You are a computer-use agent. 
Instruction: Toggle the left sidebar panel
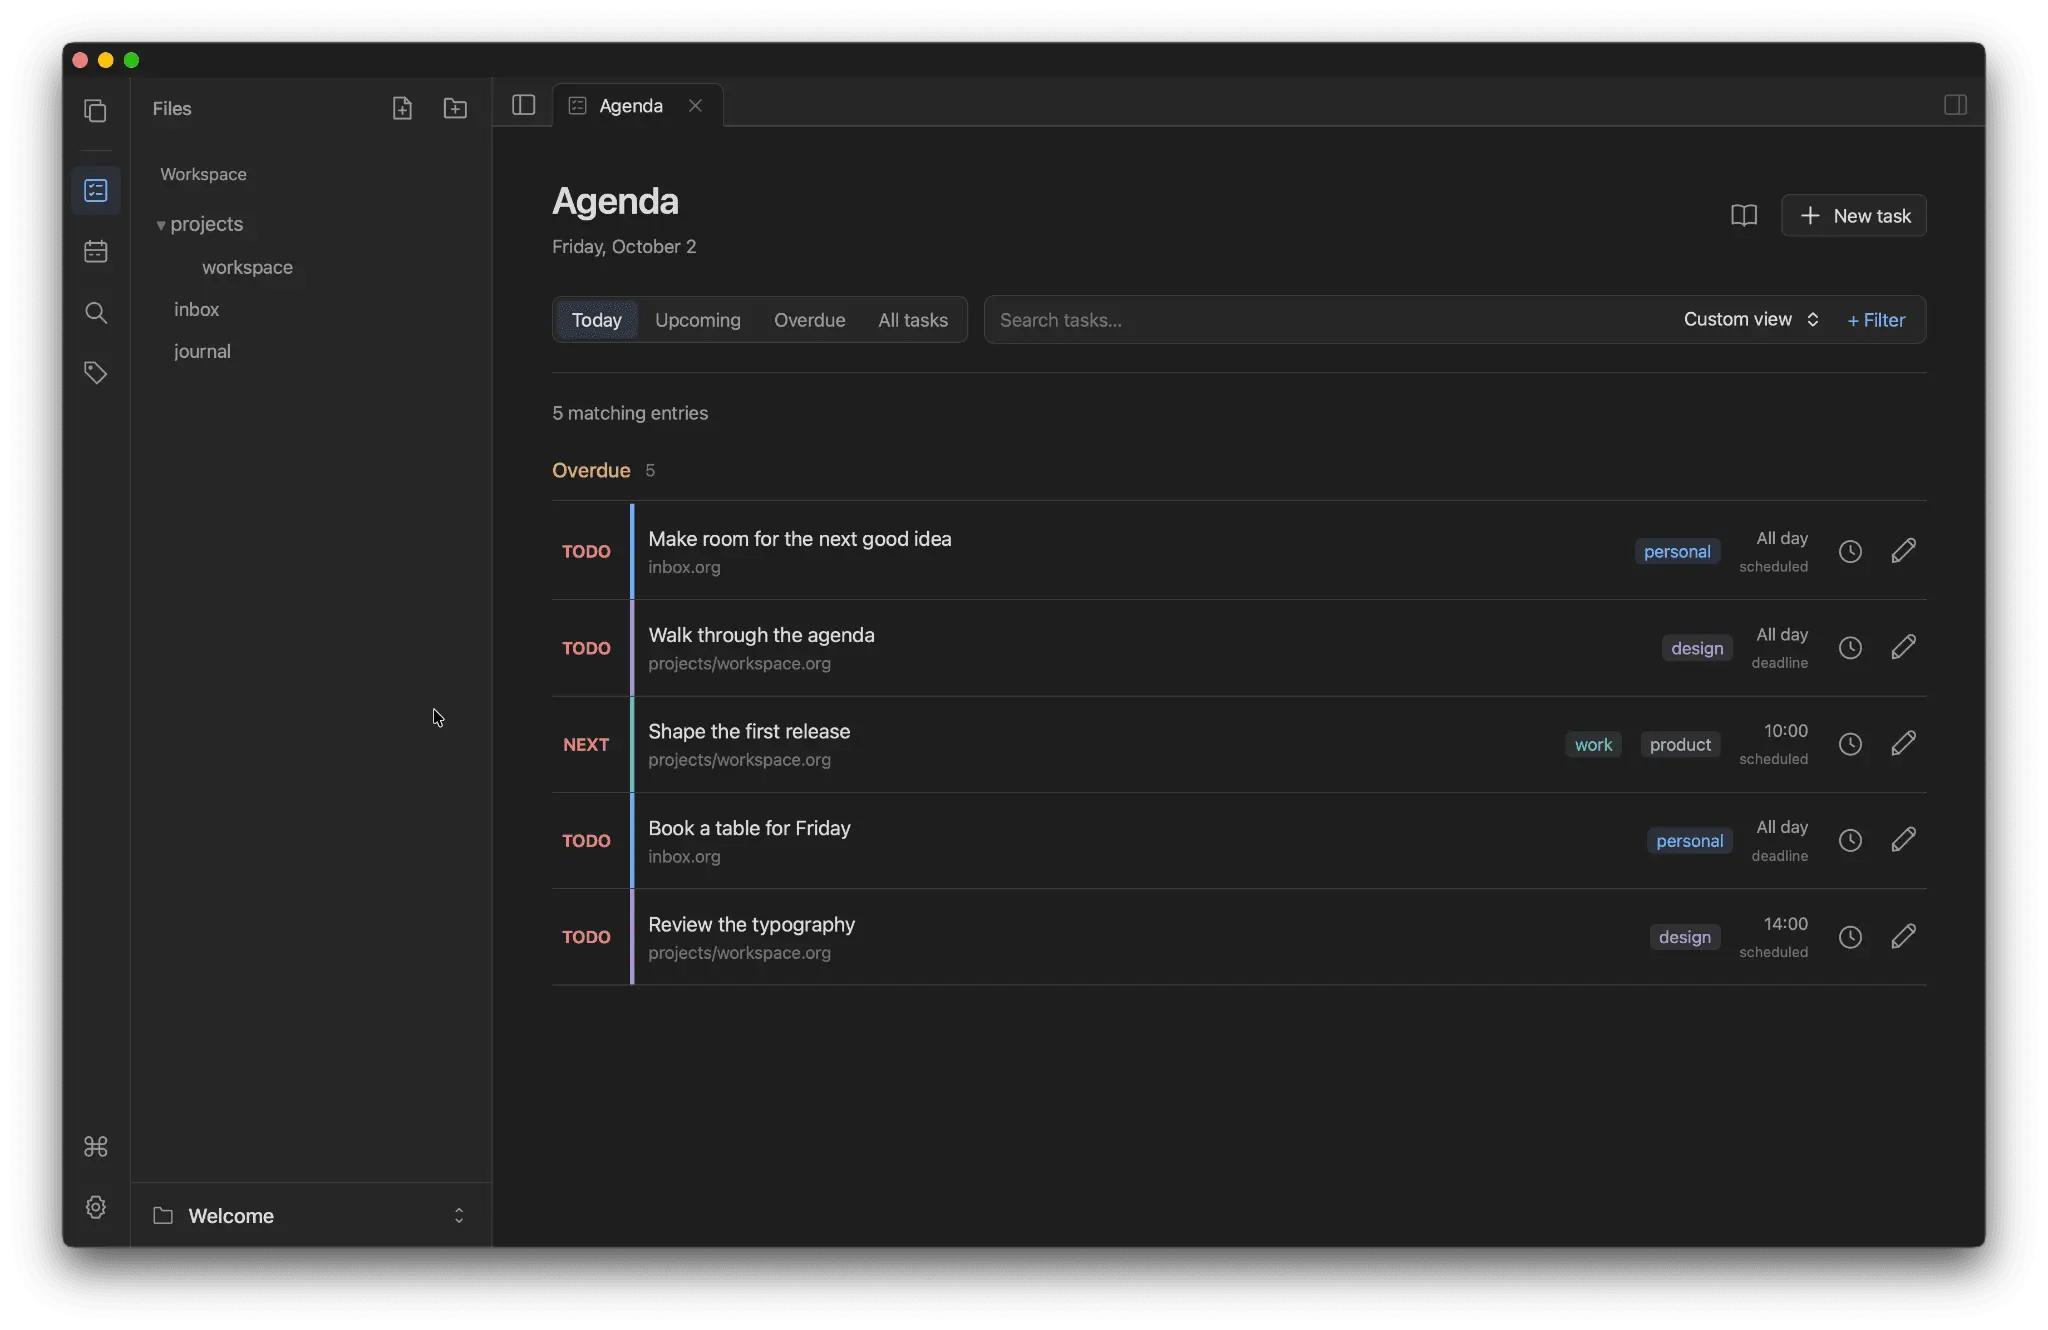[x=524, y=105]
